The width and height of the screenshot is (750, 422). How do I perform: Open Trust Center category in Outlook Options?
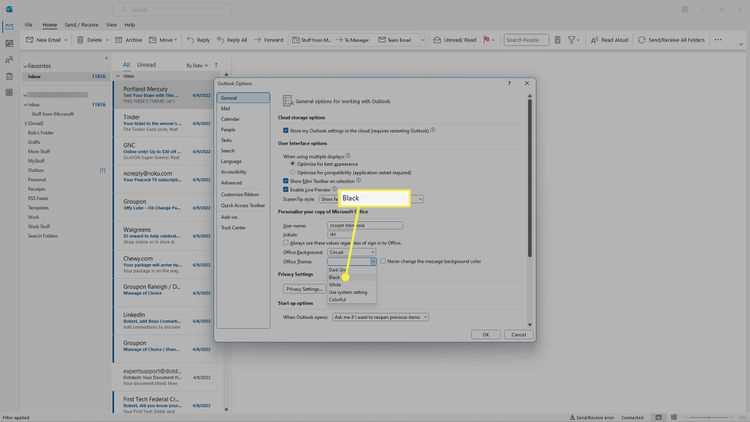(x=243, y=228)
